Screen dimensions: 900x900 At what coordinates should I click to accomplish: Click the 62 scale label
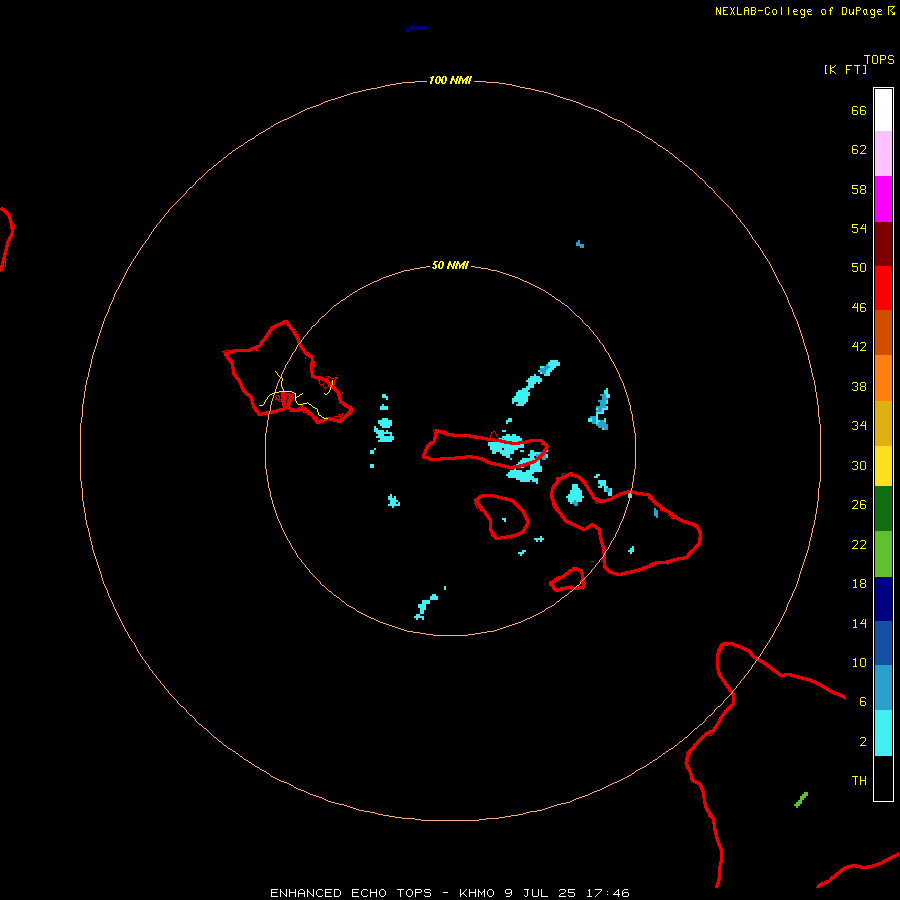point(859,150)
